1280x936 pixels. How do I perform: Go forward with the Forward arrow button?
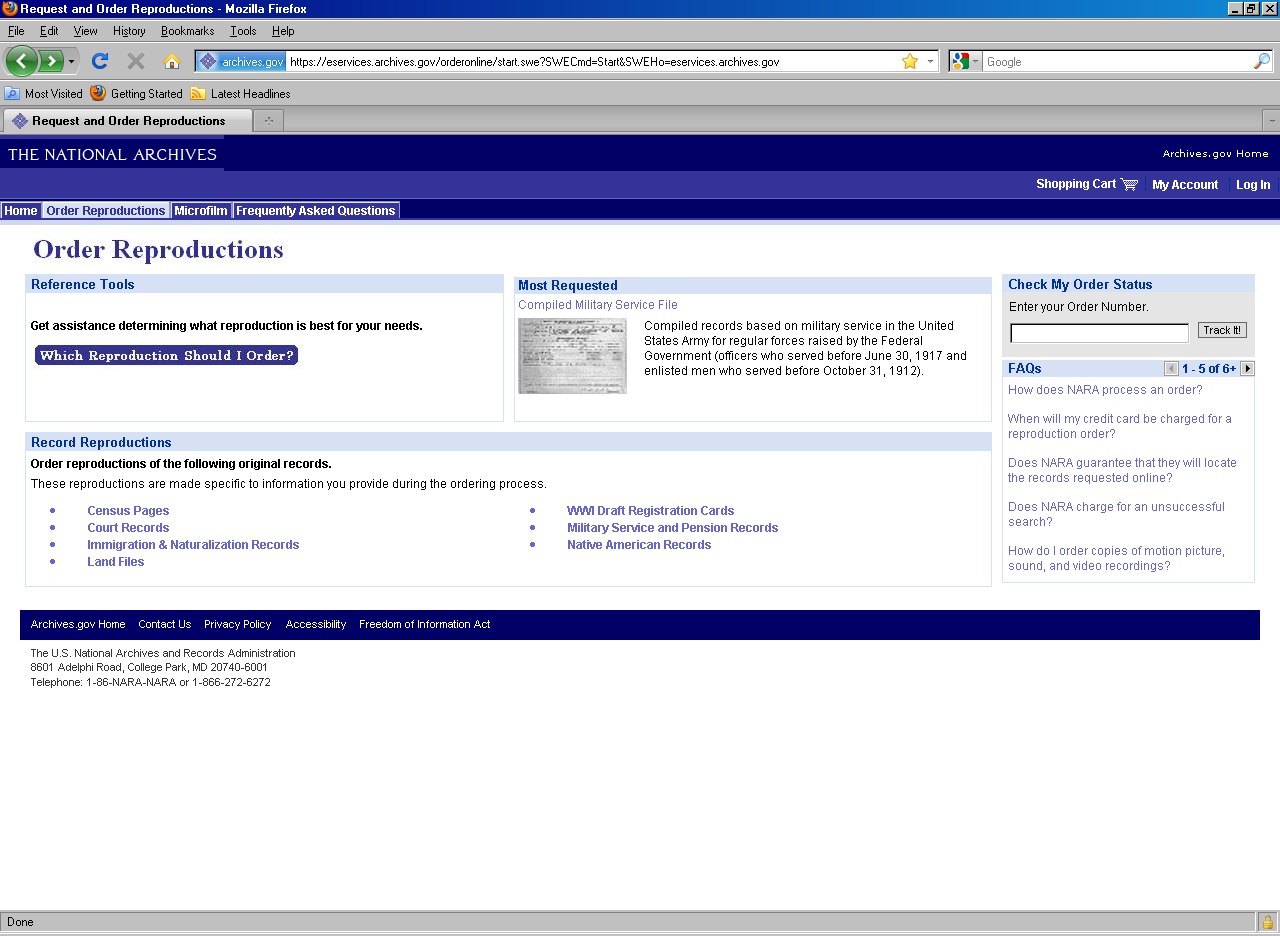[x=51, y=61]
